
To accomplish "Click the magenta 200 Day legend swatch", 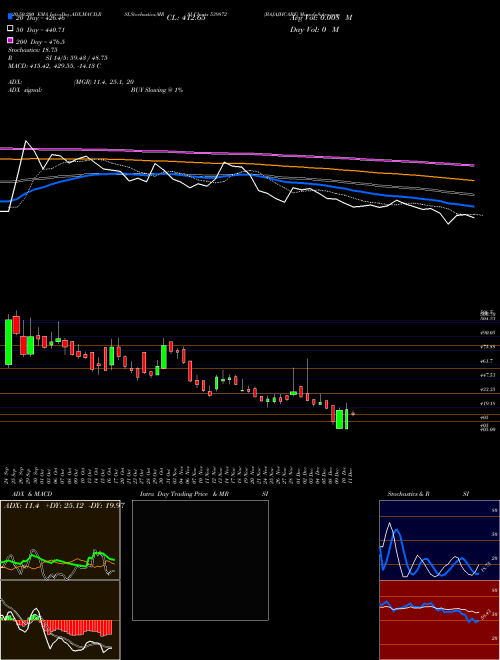I will pyautogui.click(x=11, y=41).
